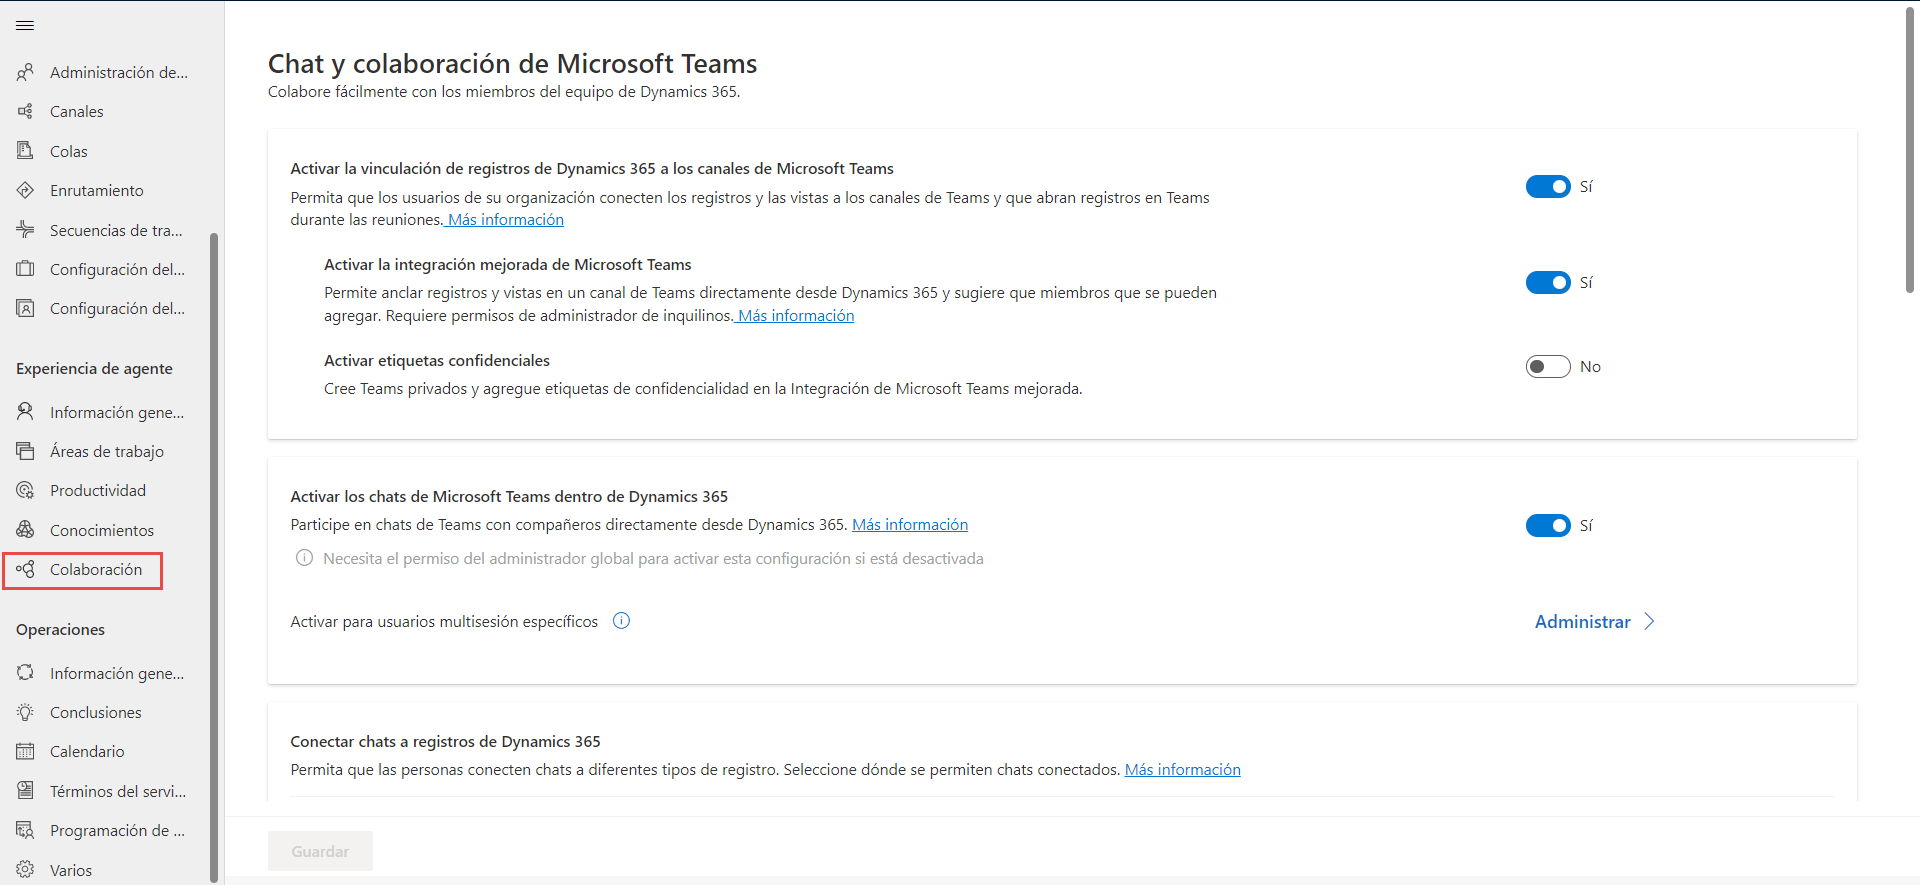The width and height of the screenshot is (1920, 885).
Task: Select Conocimientos in the sidebar
Action: (x=102, y=530)
